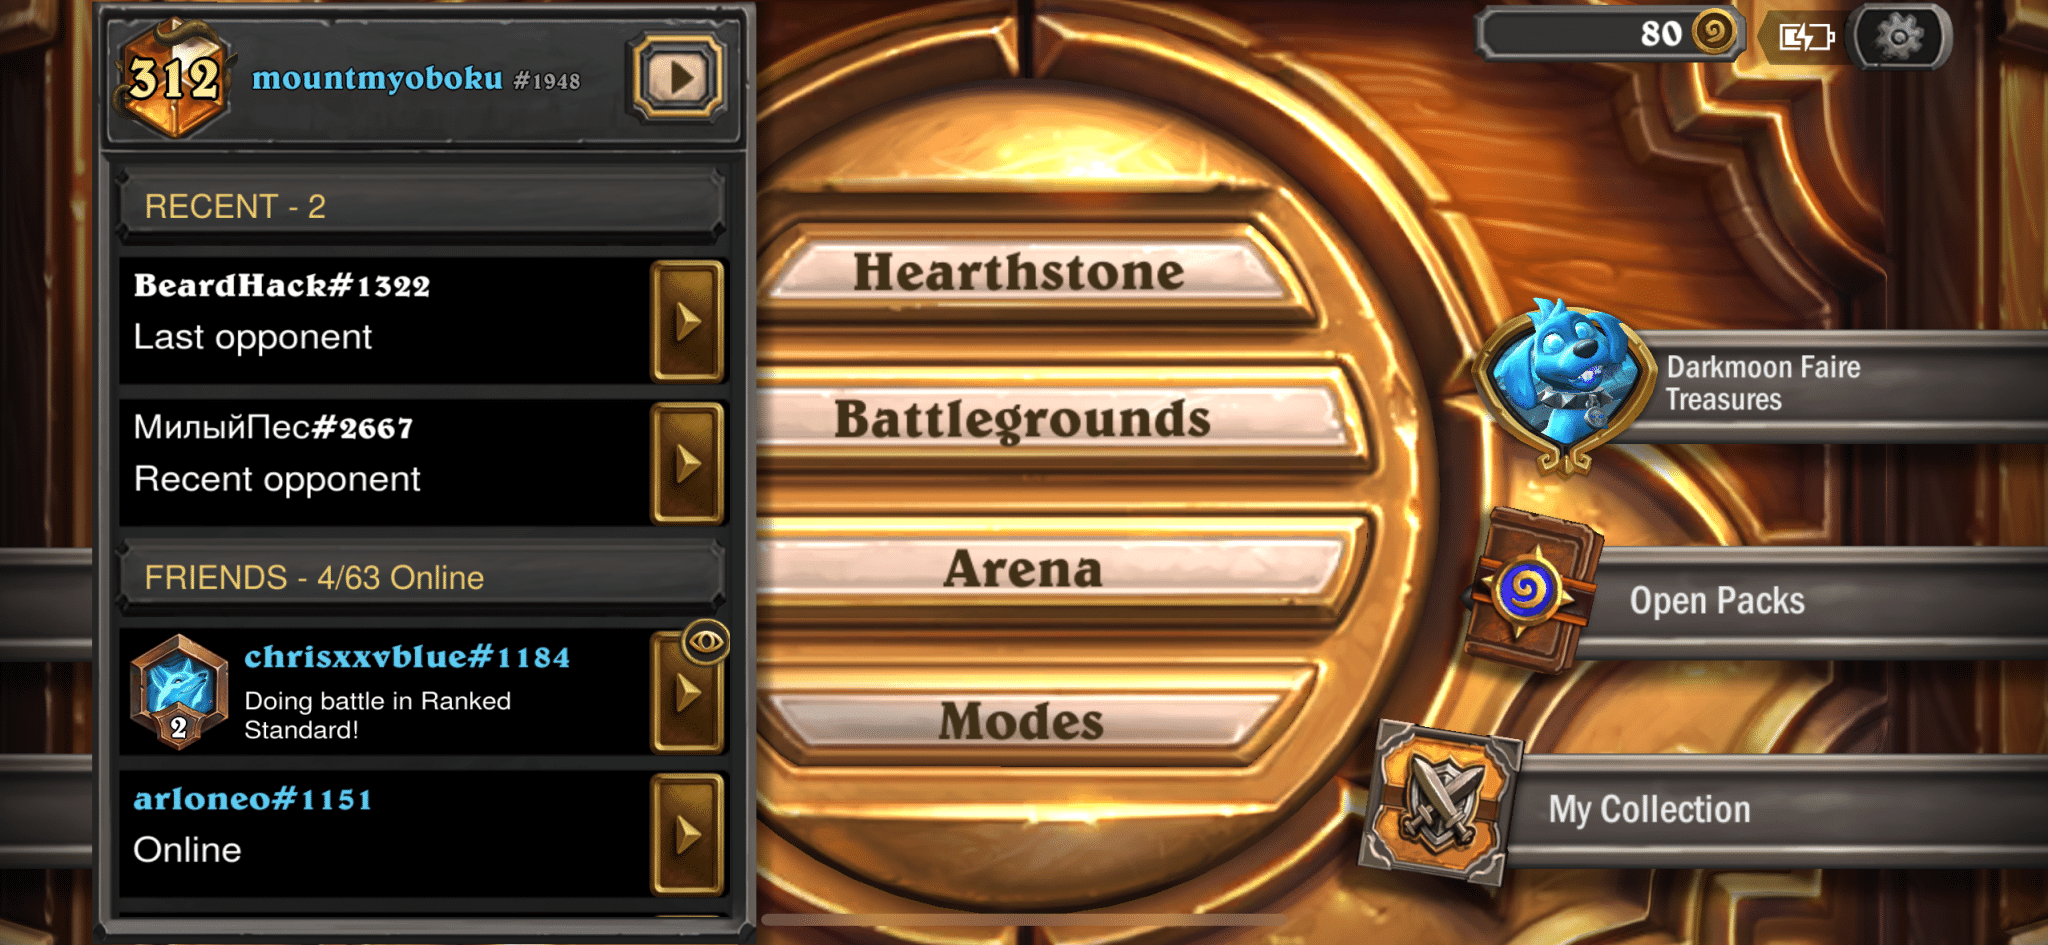Expand options arrow for arloneo#1151
The height and width of the screenshot is (945, 2048).
point(687,833)
